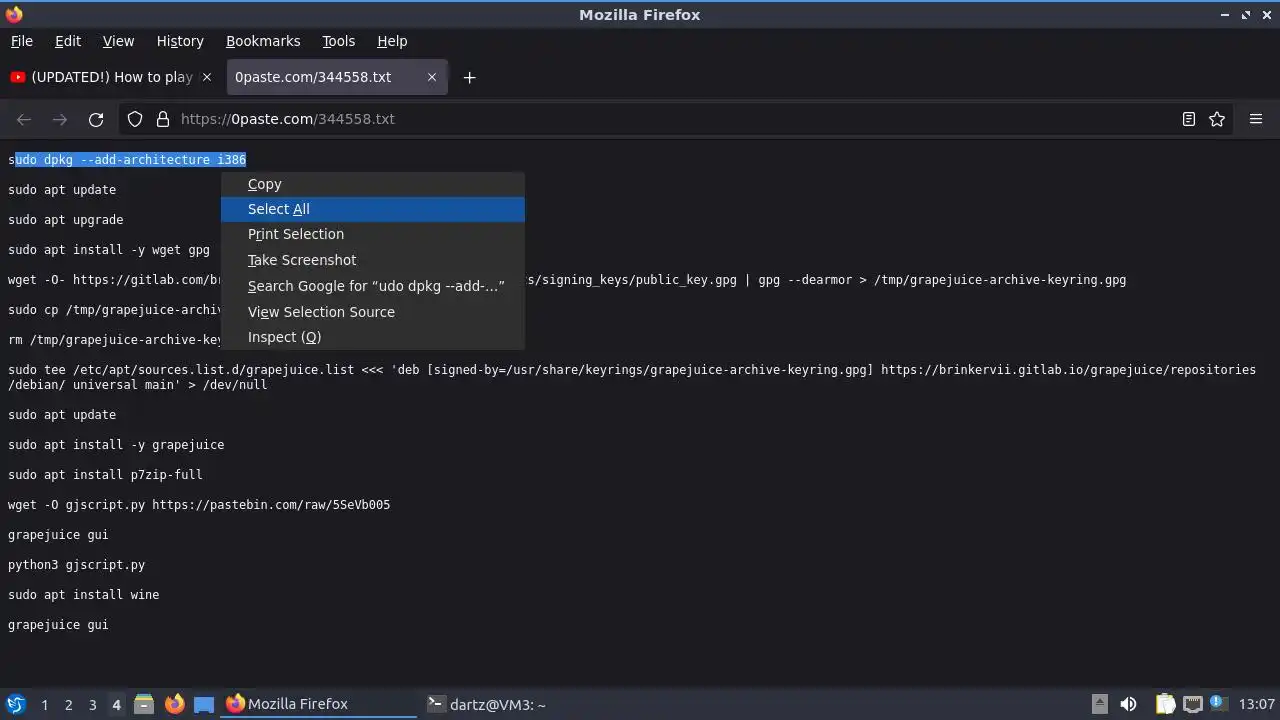Choose Inspect (Q) in context menu
The image size is (1280, 720).
pos(372,337)
